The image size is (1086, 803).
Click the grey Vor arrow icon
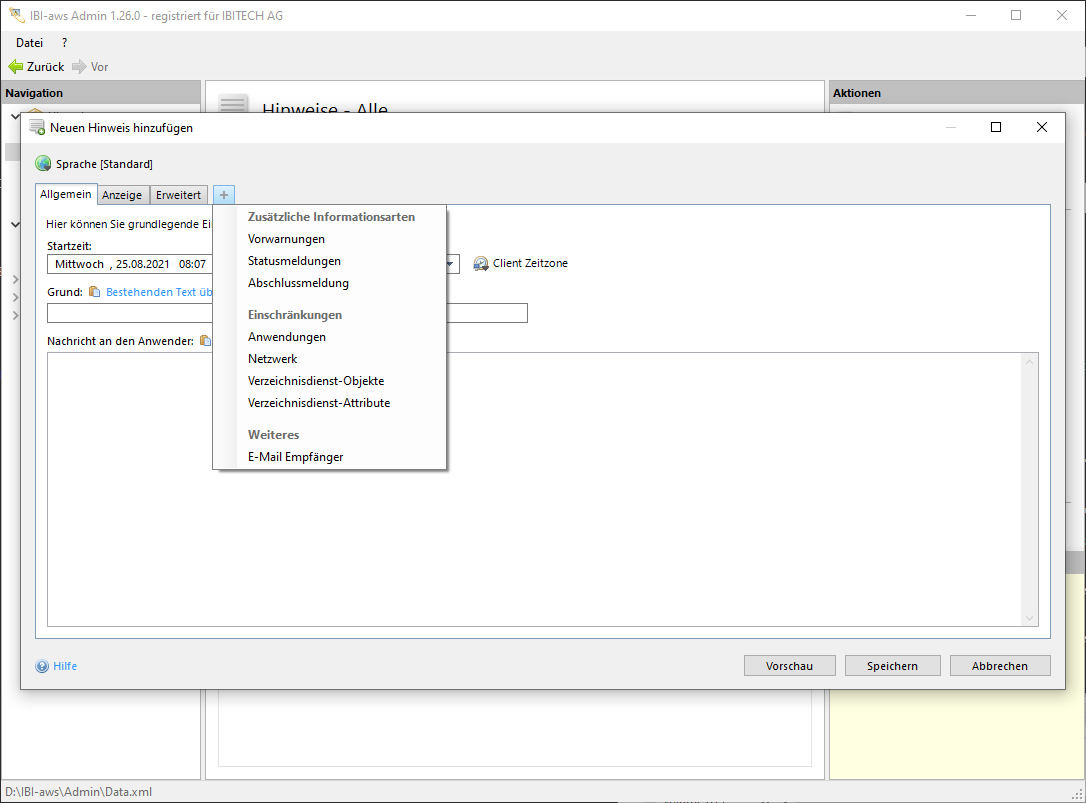point(79,67)
